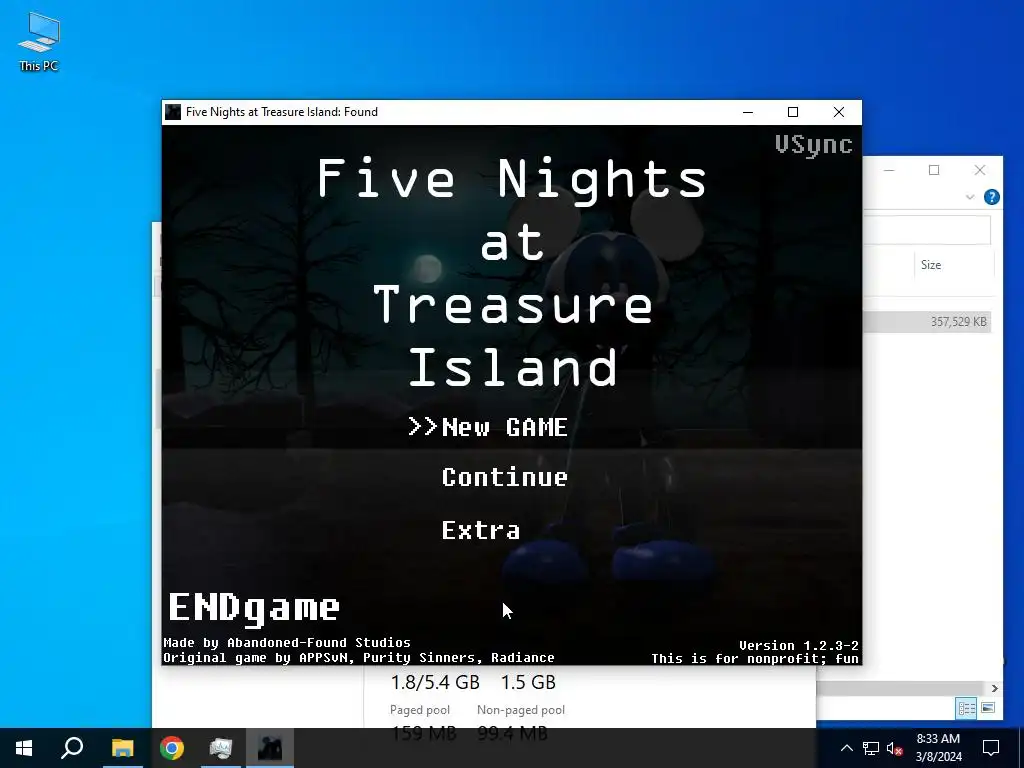Click the game window title bar icon
The height and width of the screenshot is (768, 1024).
(x=172, y=112)
